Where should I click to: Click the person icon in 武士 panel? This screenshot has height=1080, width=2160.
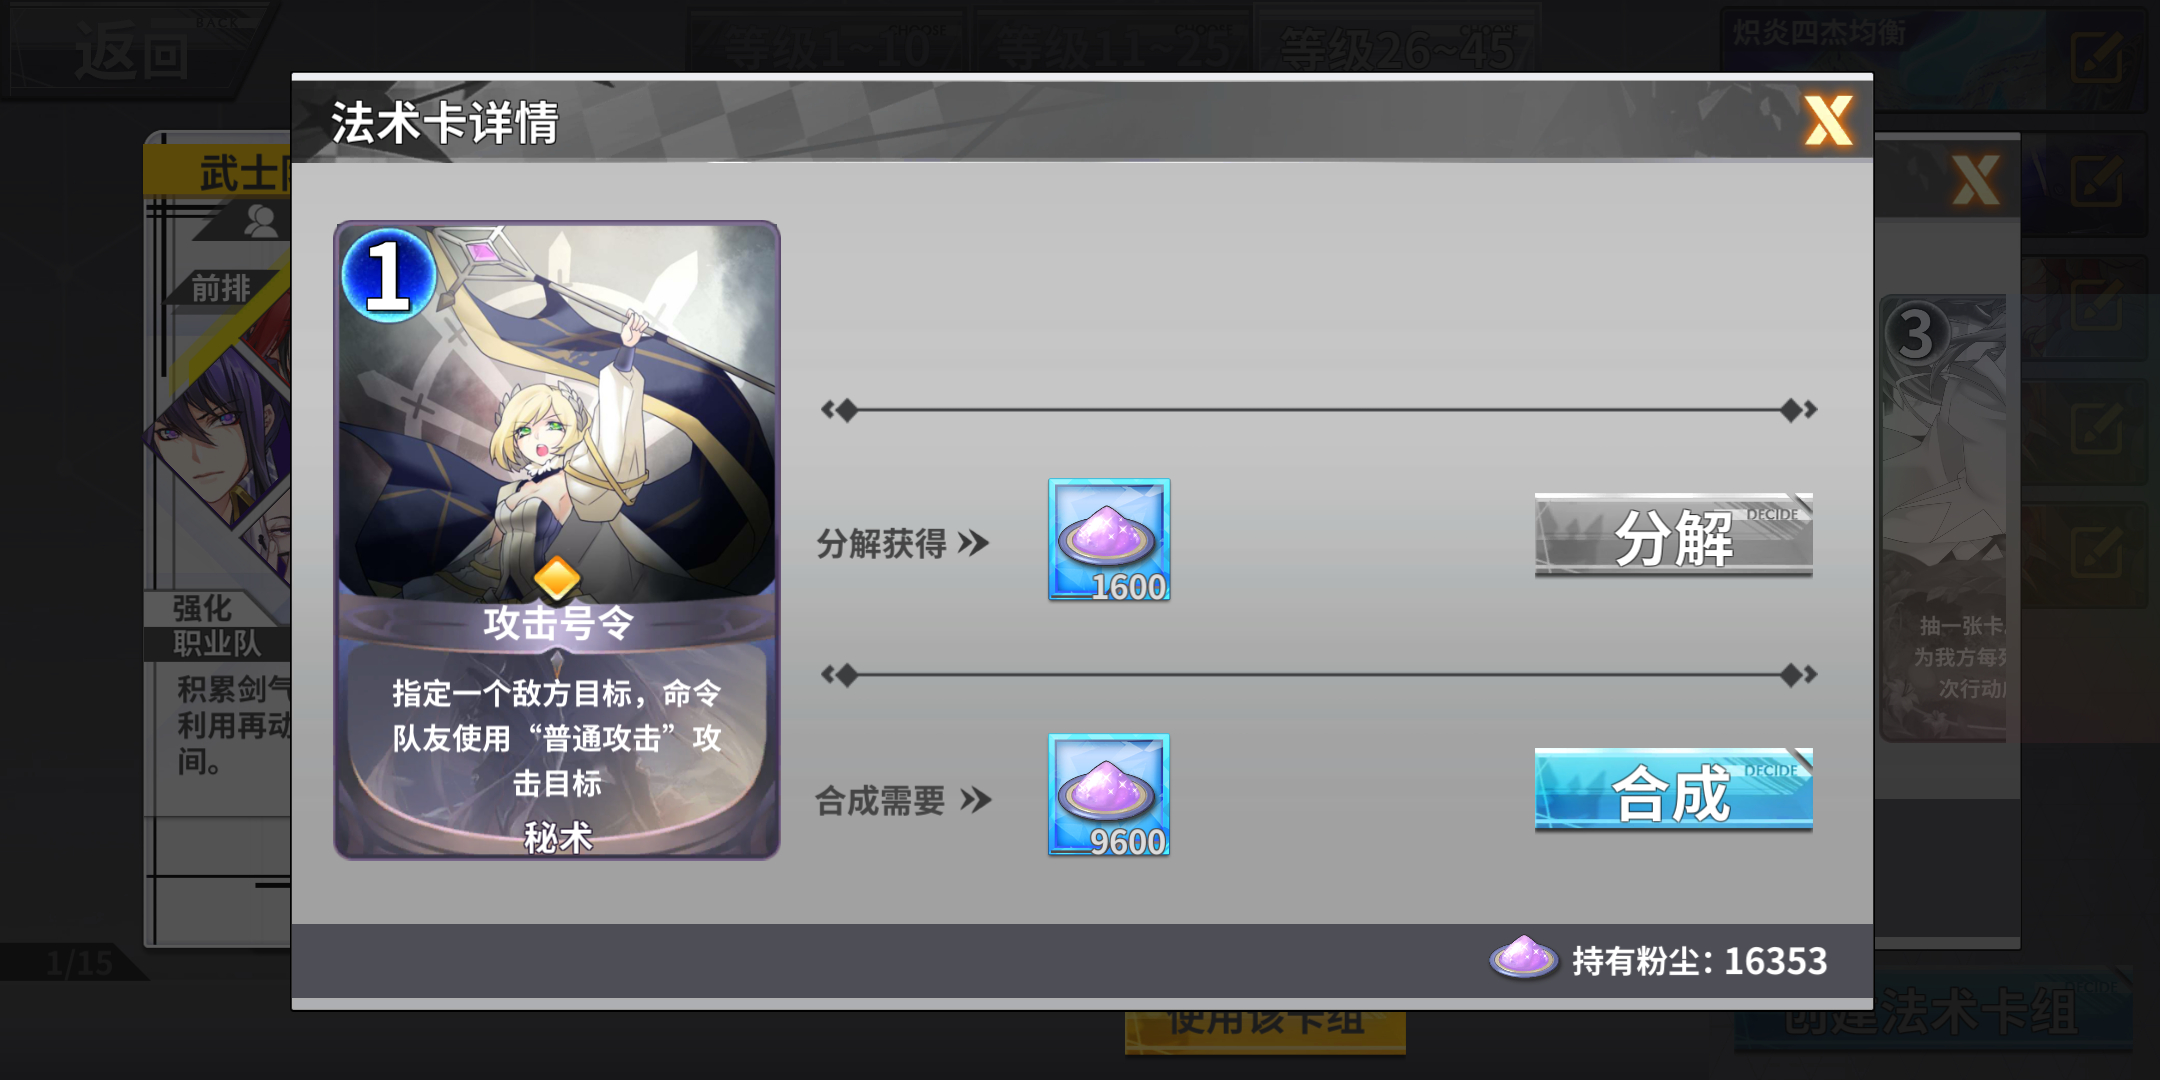pos(260,220)
